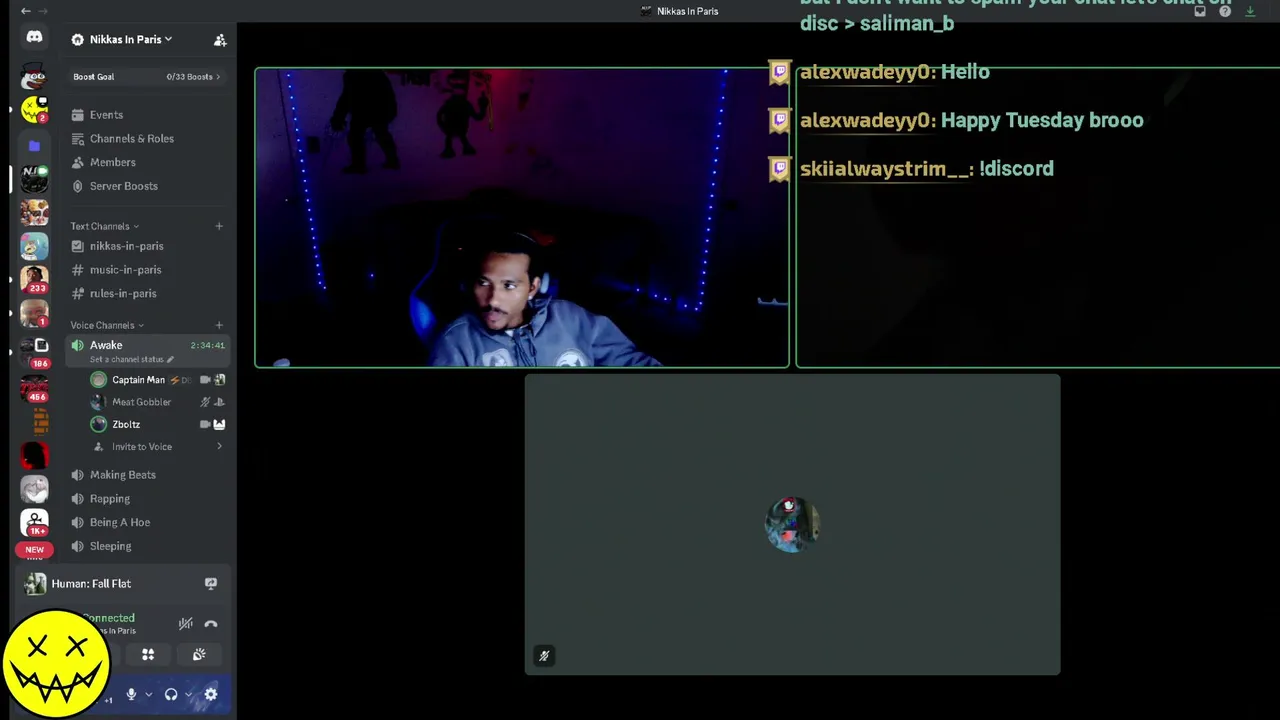Open the music-in-paris channel

(148, 270)
